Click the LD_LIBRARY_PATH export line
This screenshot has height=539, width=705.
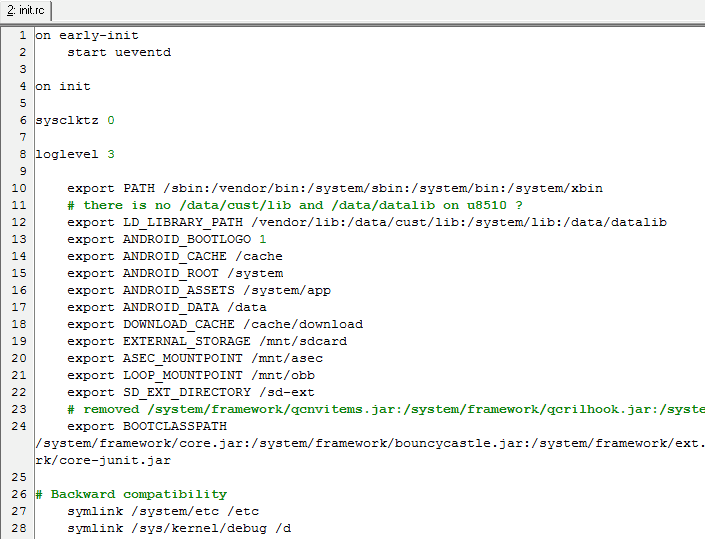(367, 222)
